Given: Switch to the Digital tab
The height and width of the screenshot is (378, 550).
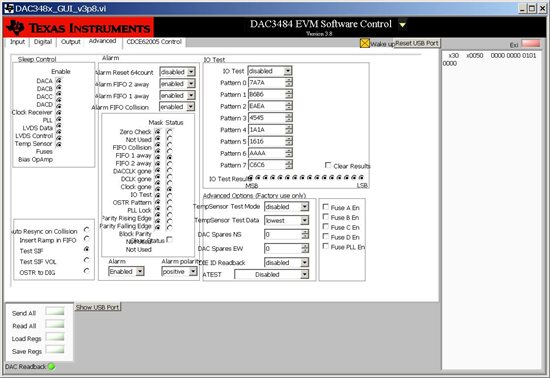Looking at the screenshot, I should pos(43,42).
